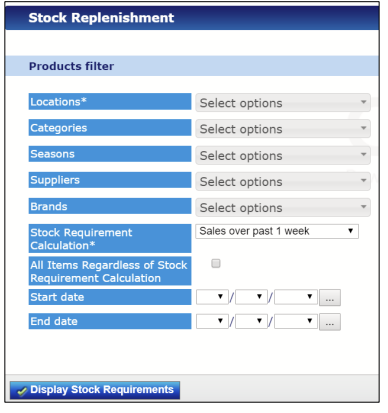Open the End date last dropdown

click(x=296, y=321)
